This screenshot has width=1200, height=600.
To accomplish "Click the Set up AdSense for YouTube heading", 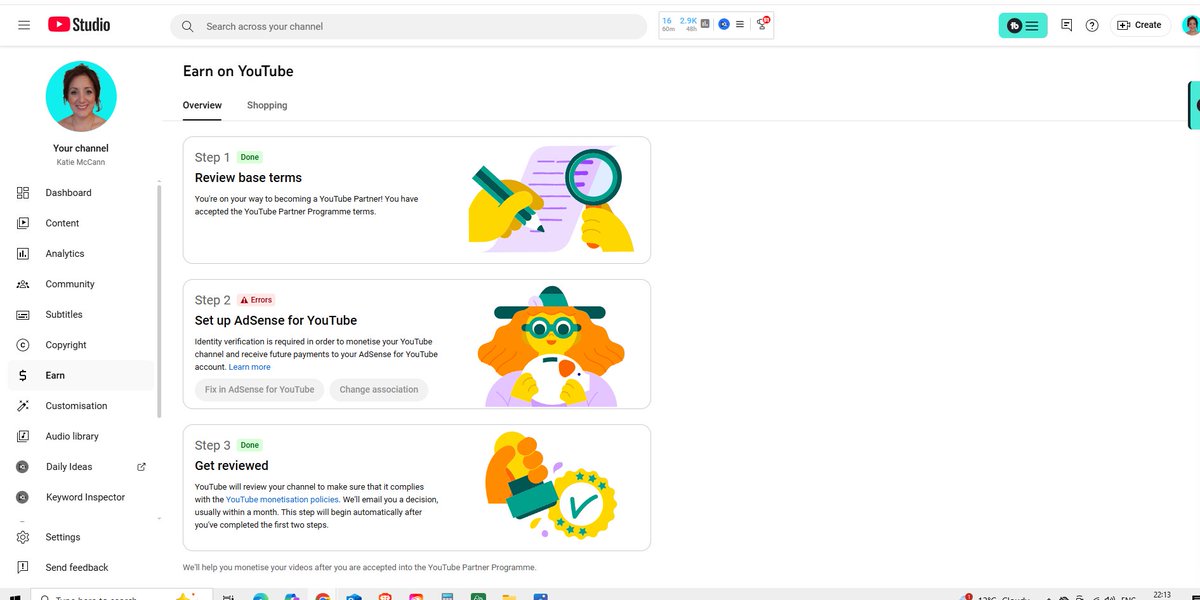I will (x=276, y=321).
